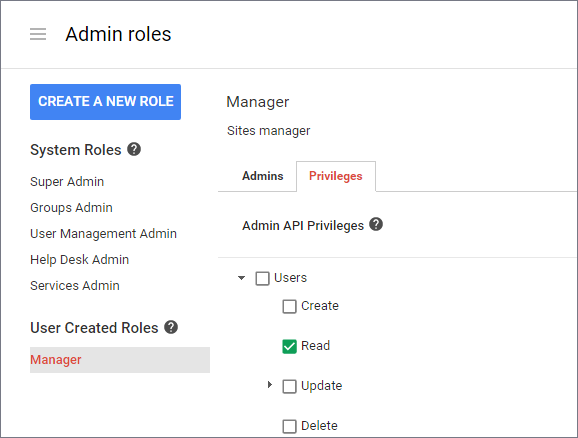Click the Sites manager description text

tap(269, 131)
